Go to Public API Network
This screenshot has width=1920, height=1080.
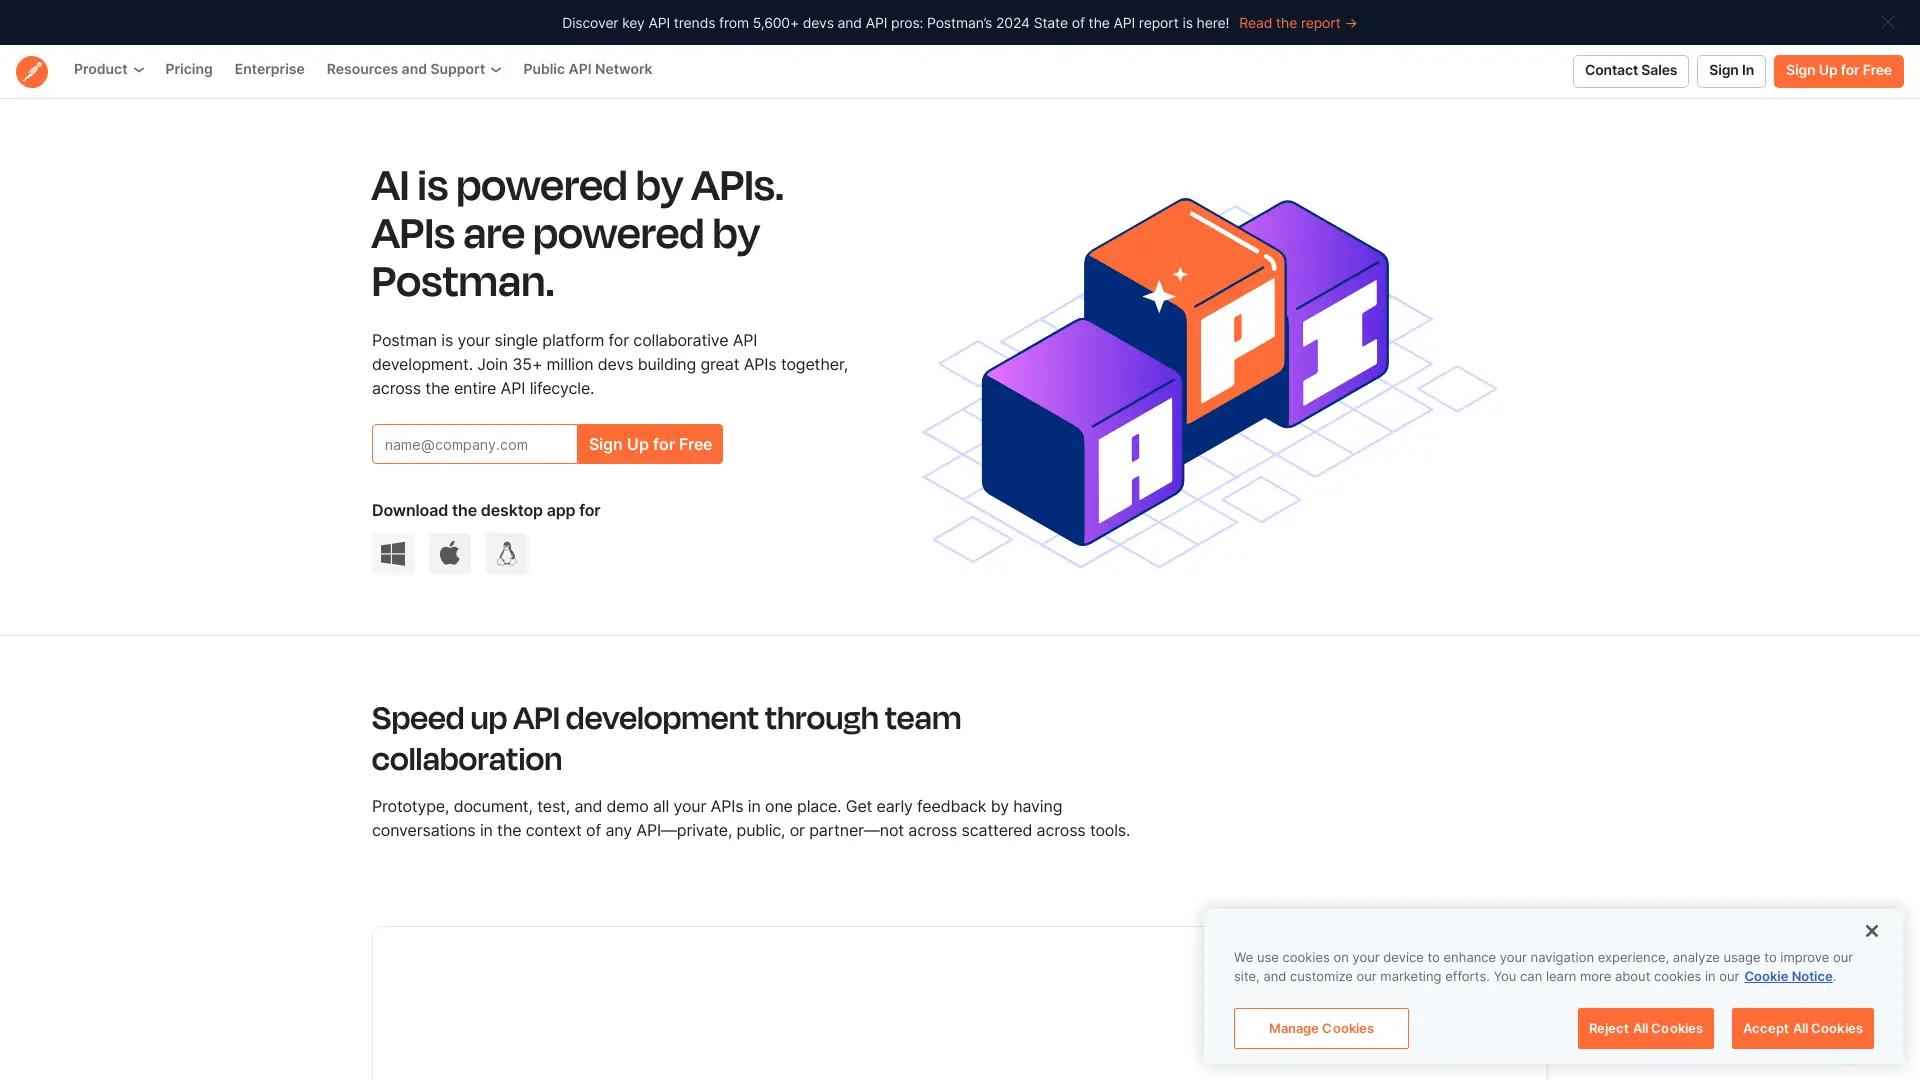587,70
